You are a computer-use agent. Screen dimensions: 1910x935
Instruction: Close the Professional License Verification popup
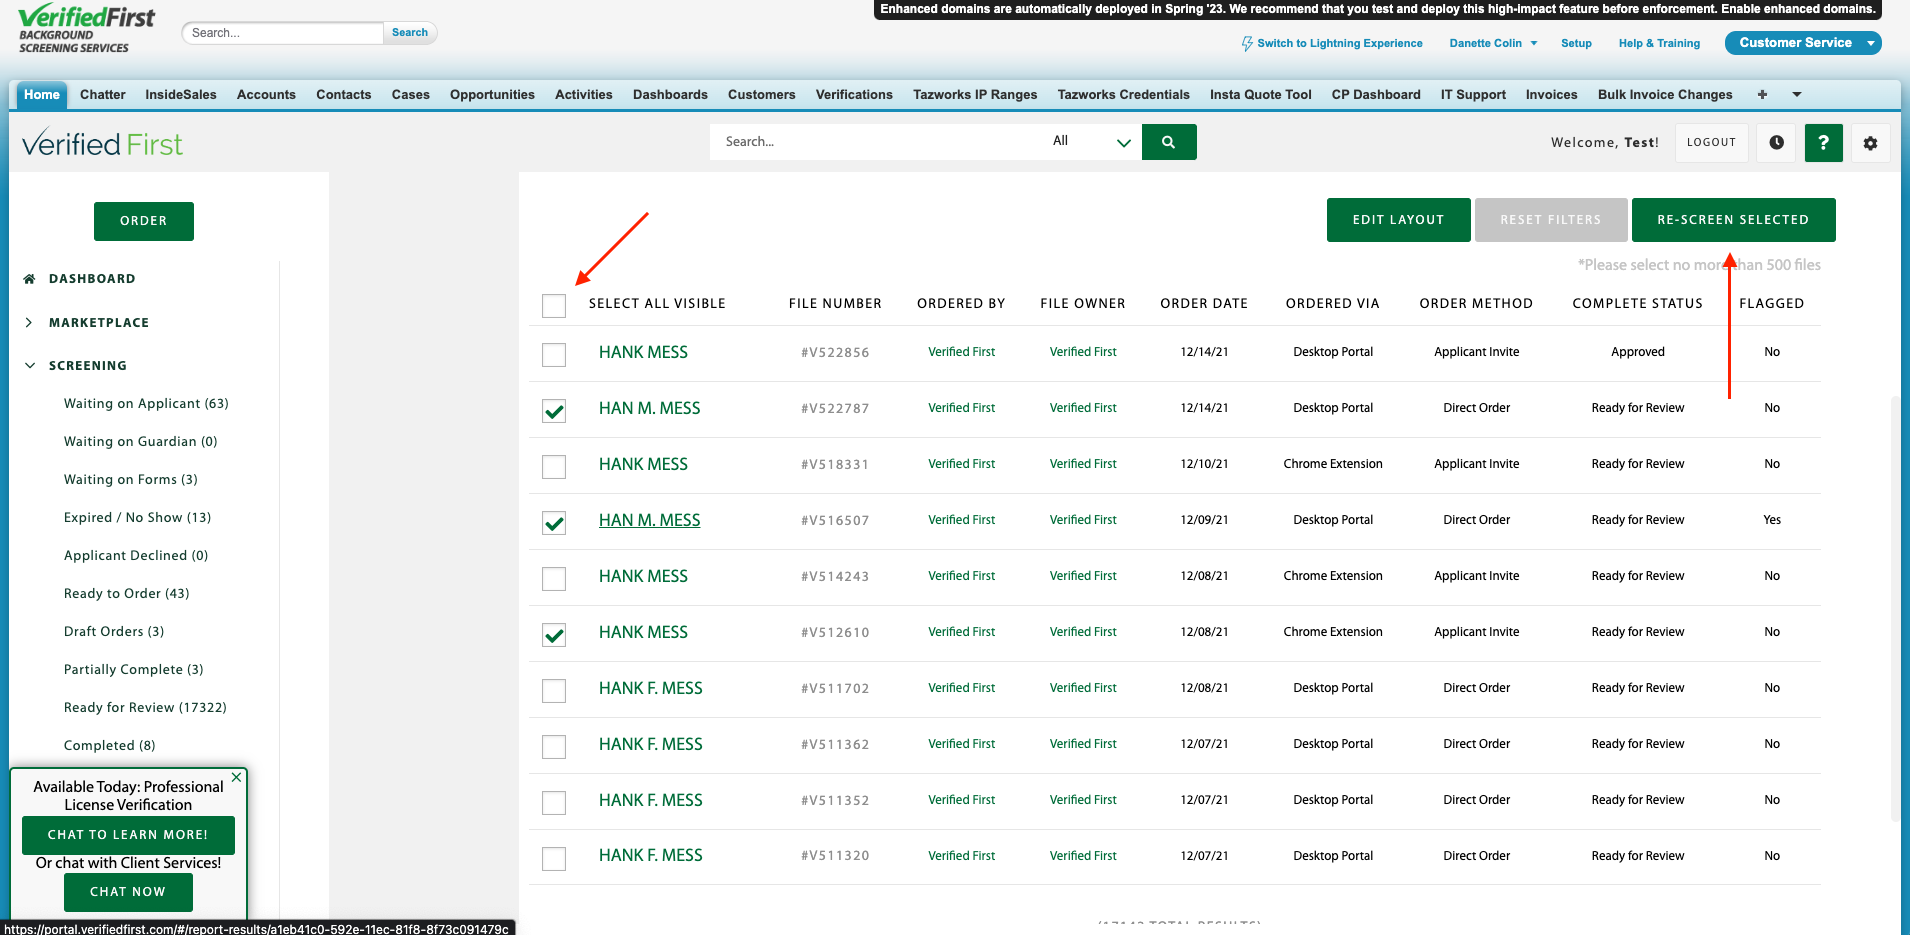coord(236,777)
